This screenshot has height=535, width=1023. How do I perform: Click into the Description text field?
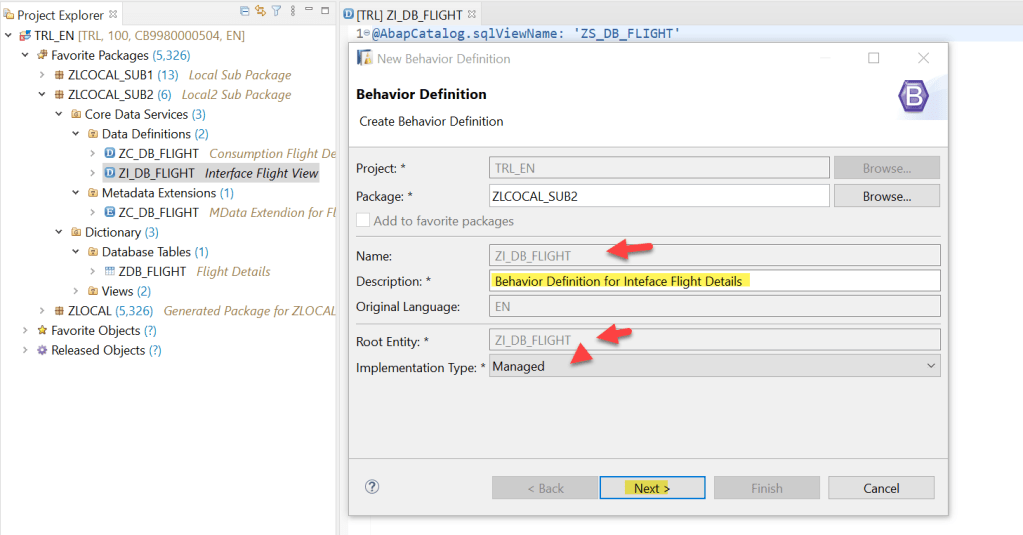click(x=715, y=281)
